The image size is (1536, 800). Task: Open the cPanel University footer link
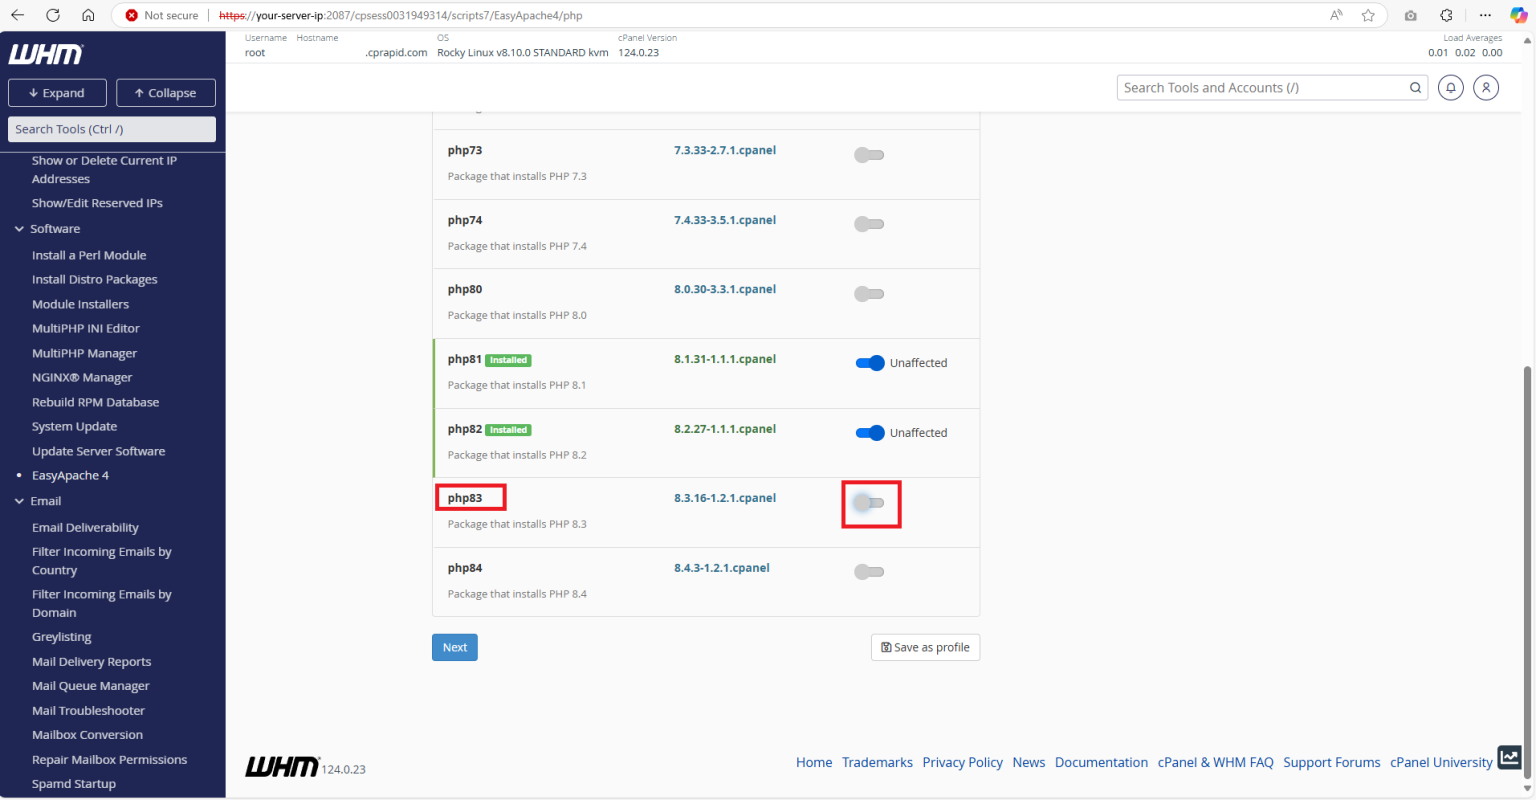[1441, 762]
